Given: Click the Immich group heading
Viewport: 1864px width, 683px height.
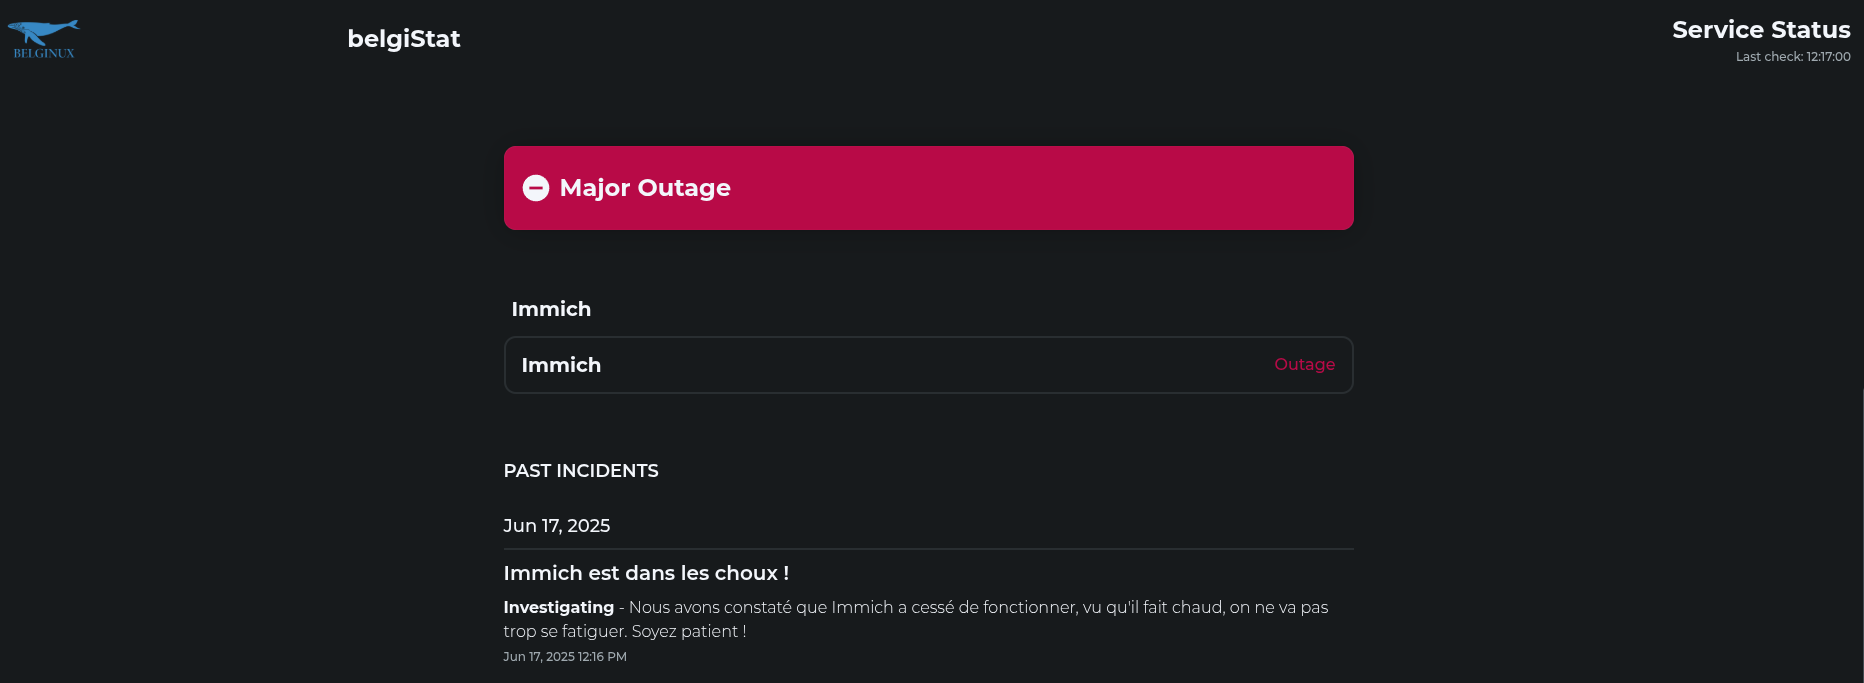Looking at the screenshot, I should pos(551,309).
